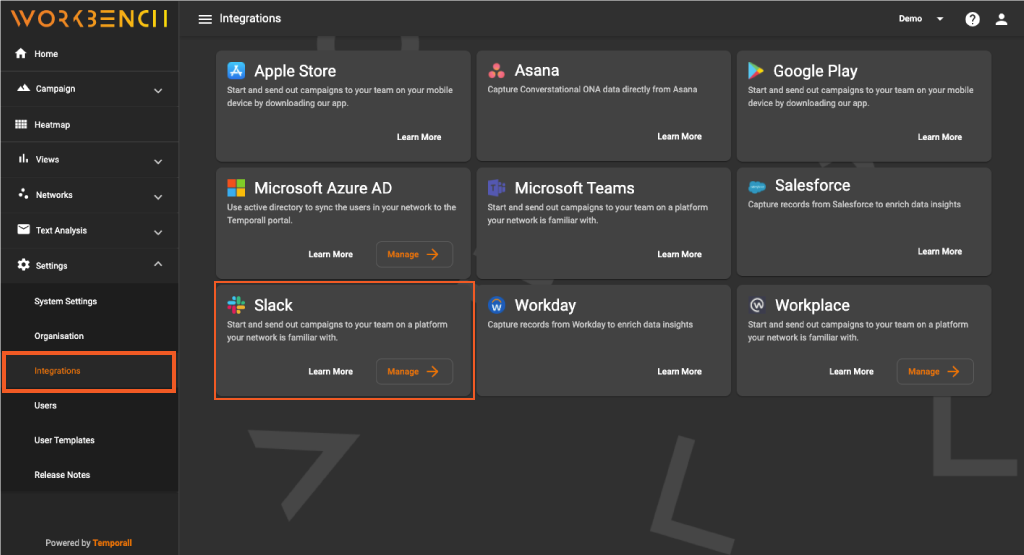Click the Microsoft Teams logo icon
The image size is (1024, 555).
click(x=496, y=188)
